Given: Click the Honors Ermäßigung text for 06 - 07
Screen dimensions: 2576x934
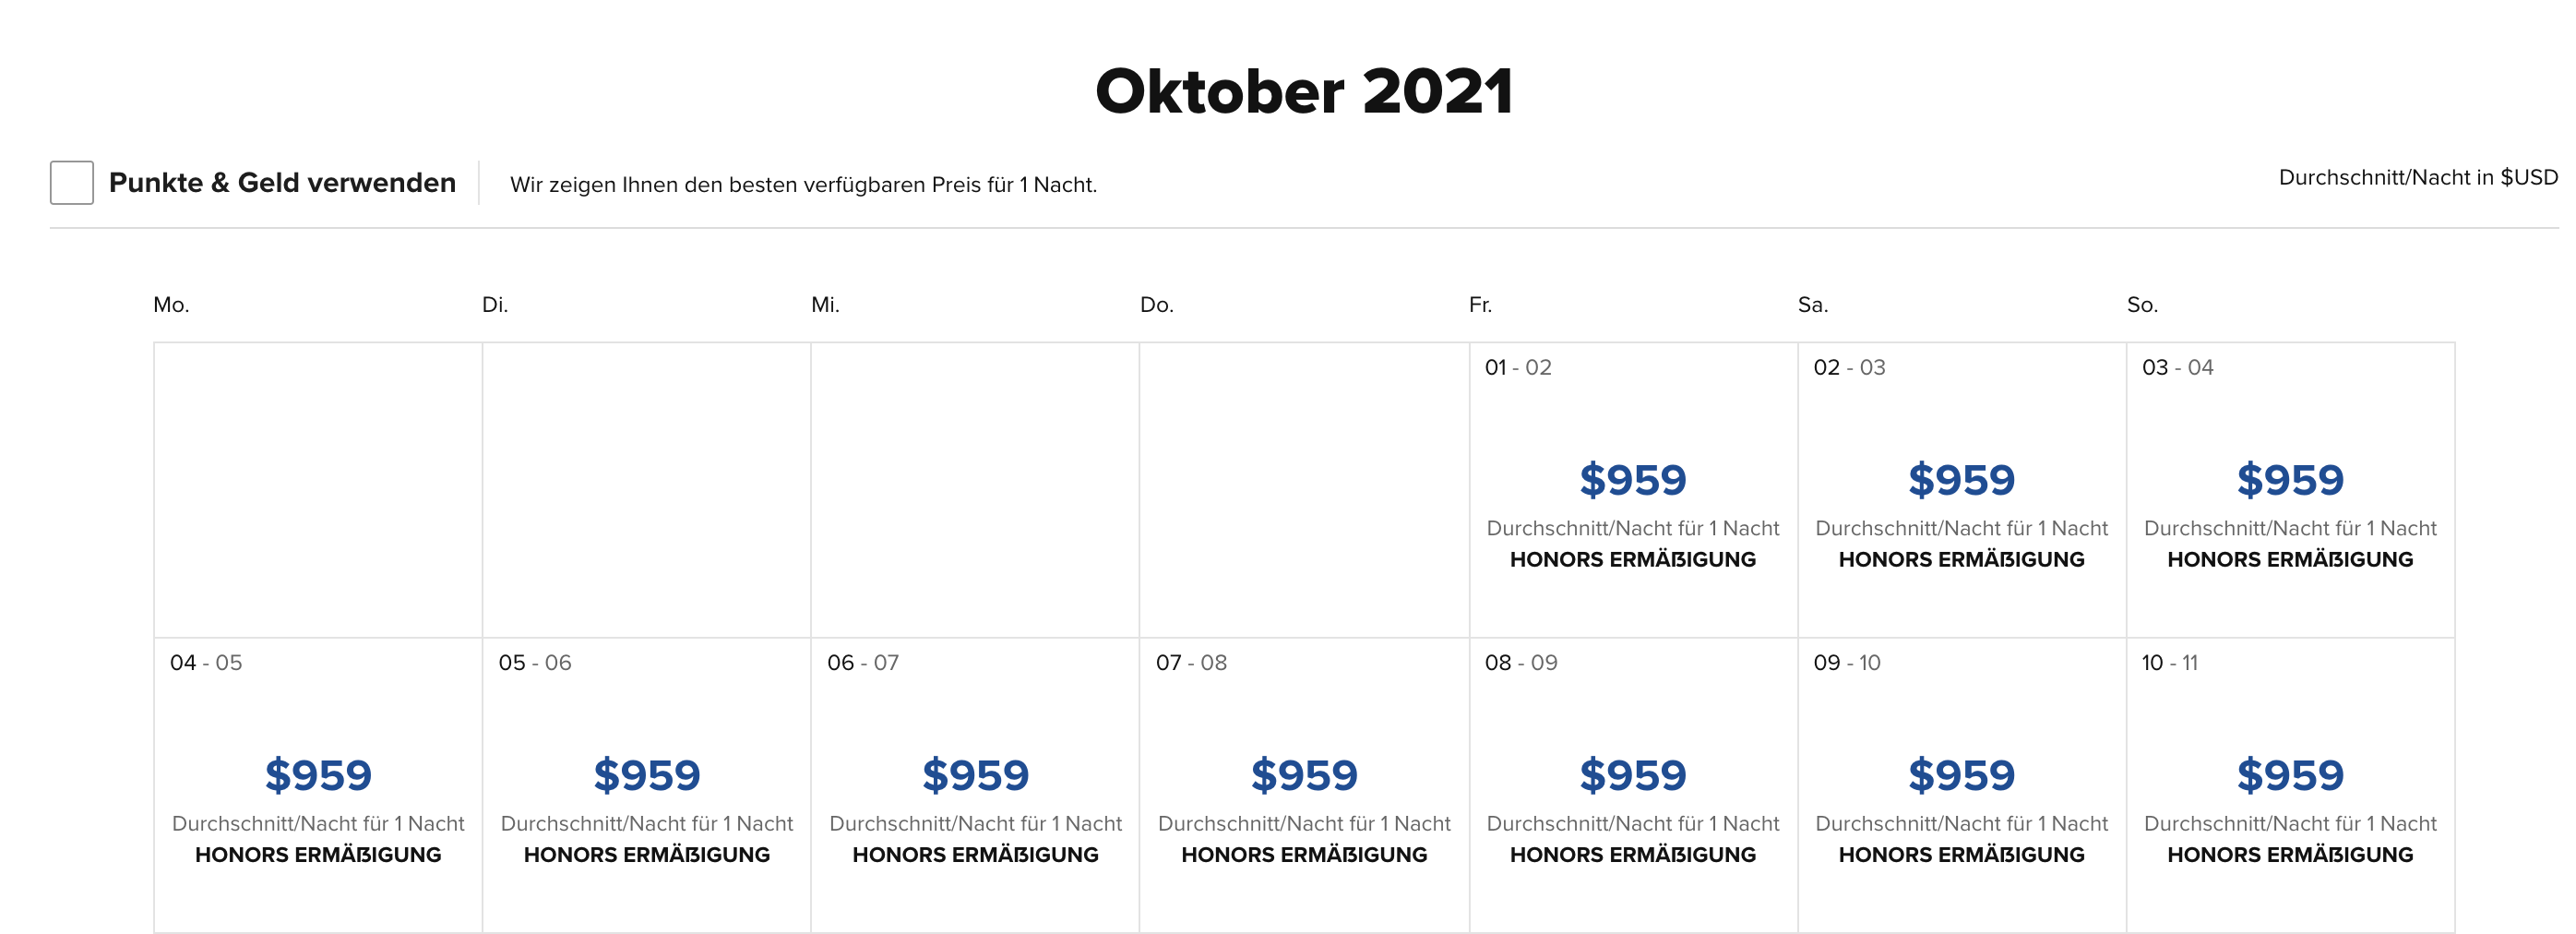Looking at the screenshot, I should click(x=975, y=855).
